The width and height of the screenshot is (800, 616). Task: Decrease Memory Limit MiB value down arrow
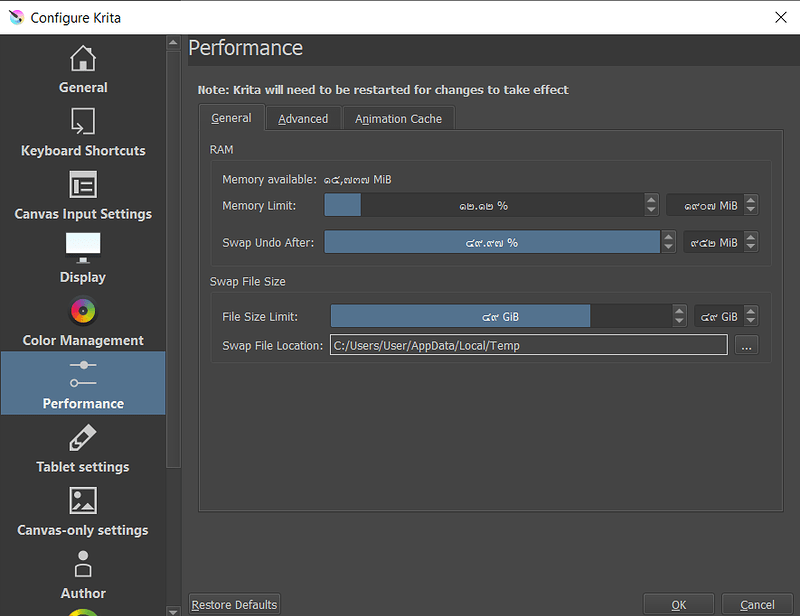pos(751,211)
